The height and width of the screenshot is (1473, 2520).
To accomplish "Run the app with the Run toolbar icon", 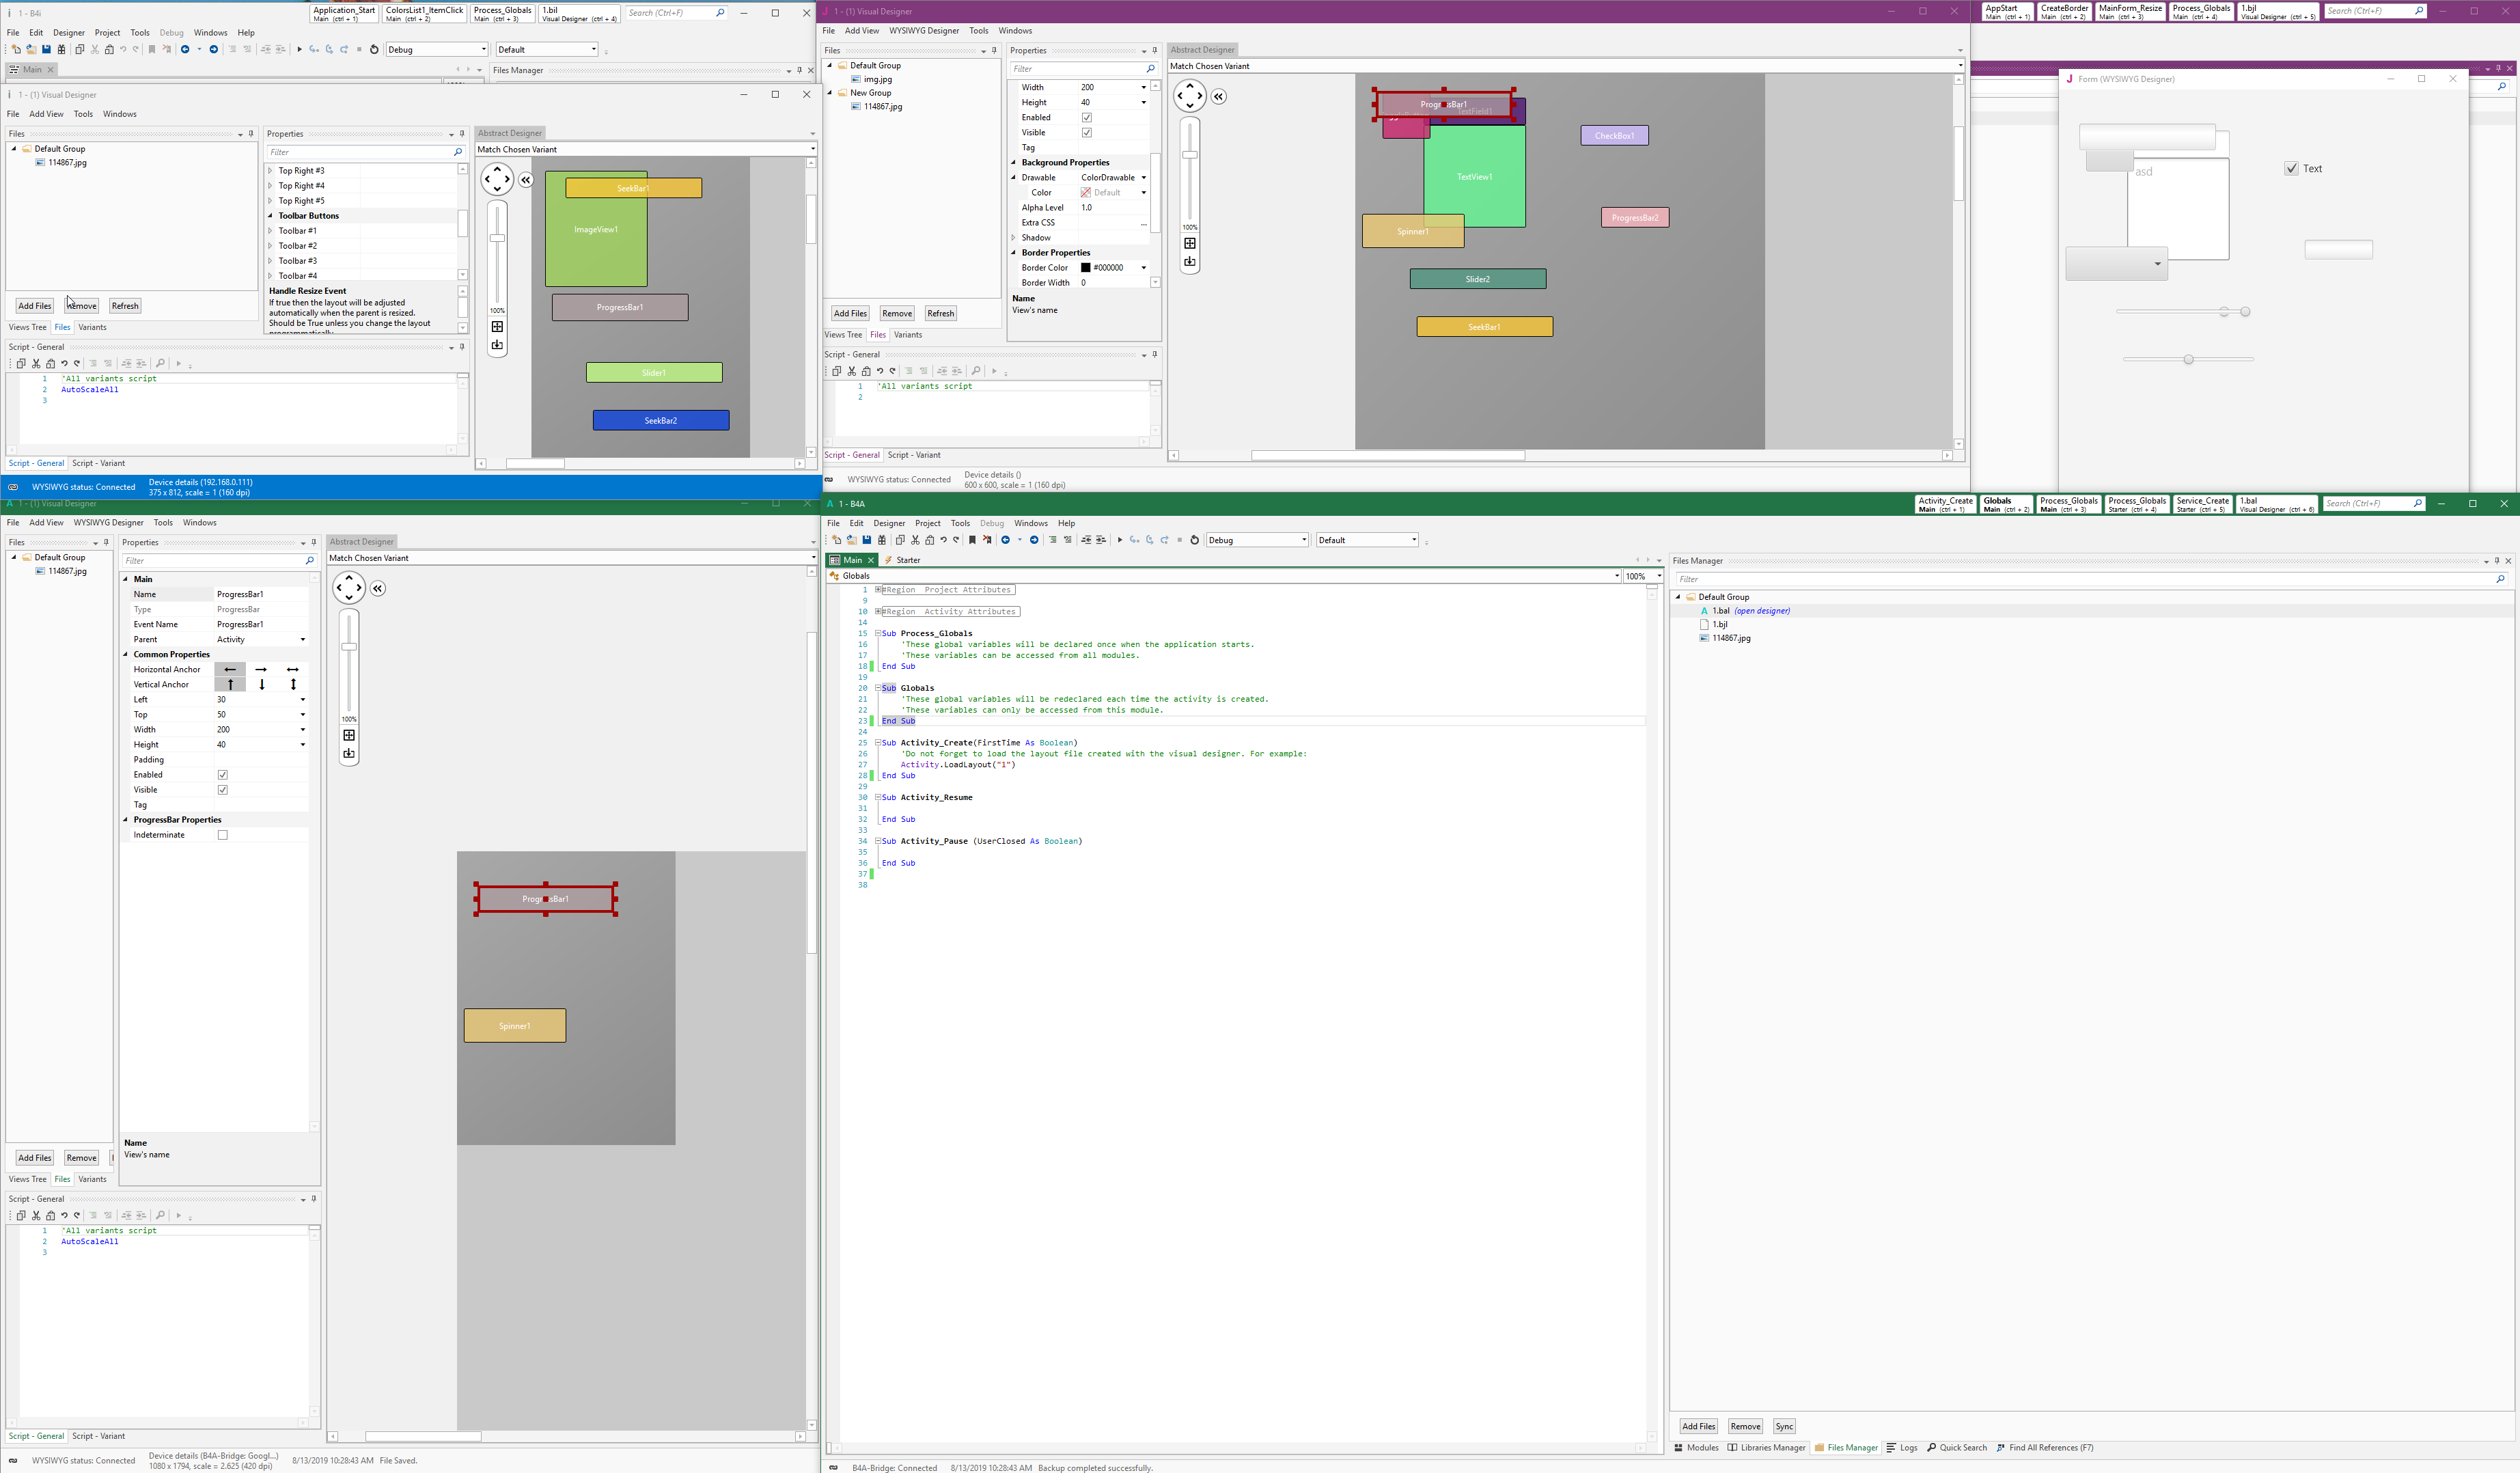I will 1121,540.
